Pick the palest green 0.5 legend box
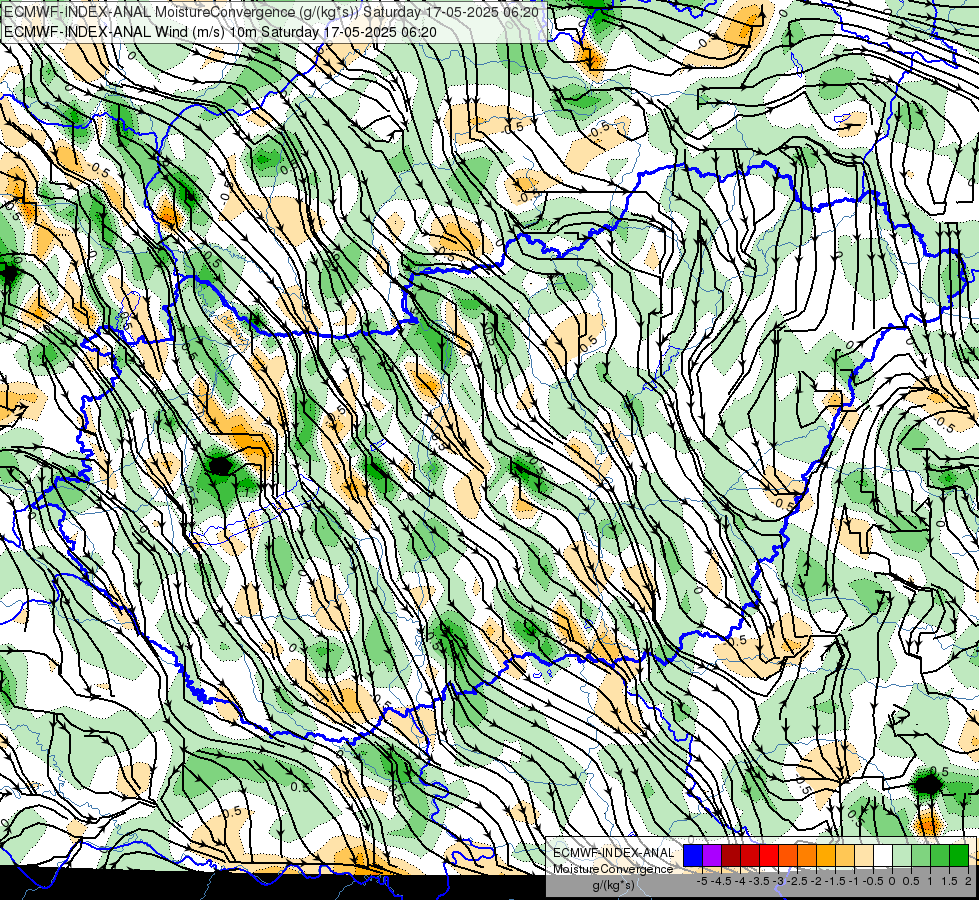 click(902, 856)
